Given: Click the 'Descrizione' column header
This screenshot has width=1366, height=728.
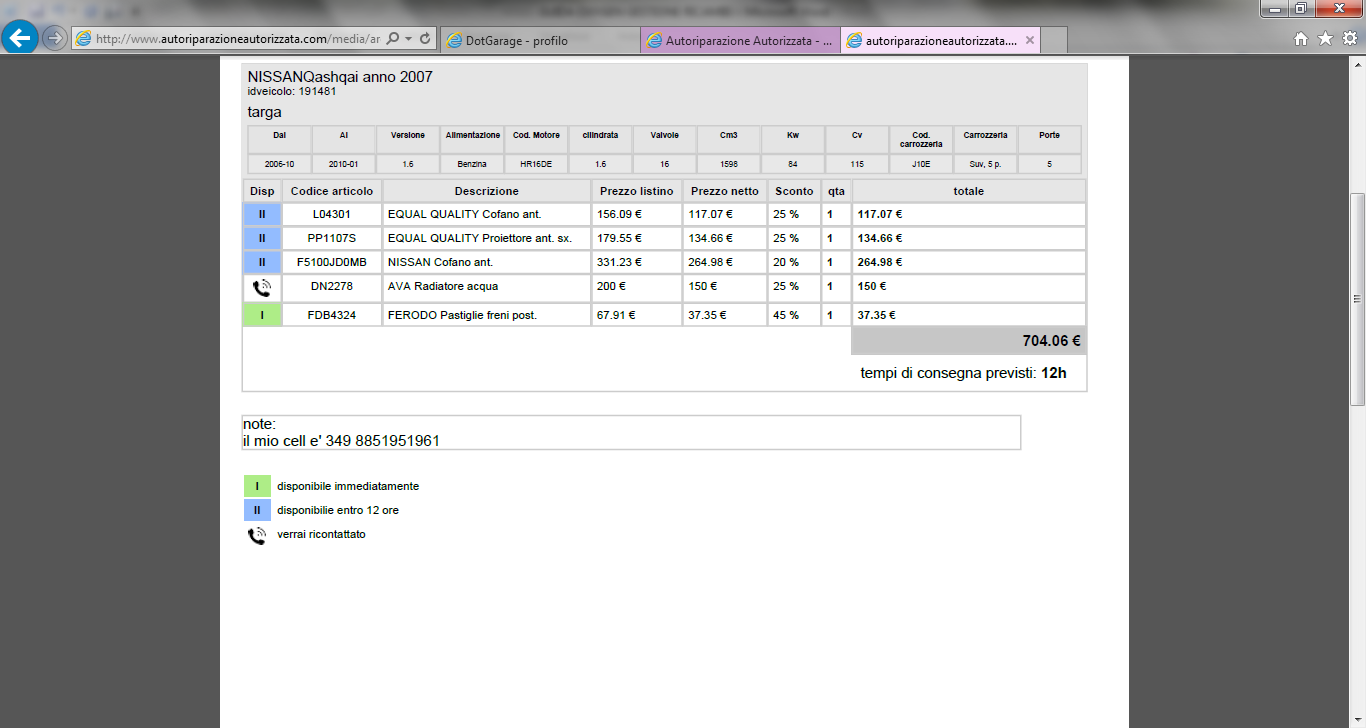Looking at the screenshot, I should click(487, 191).
